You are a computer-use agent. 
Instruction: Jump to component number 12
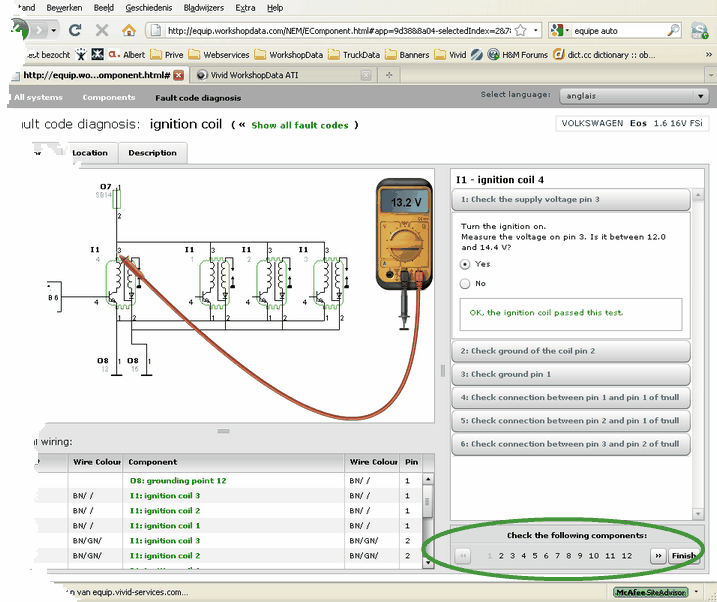click(x=626, y=556)
